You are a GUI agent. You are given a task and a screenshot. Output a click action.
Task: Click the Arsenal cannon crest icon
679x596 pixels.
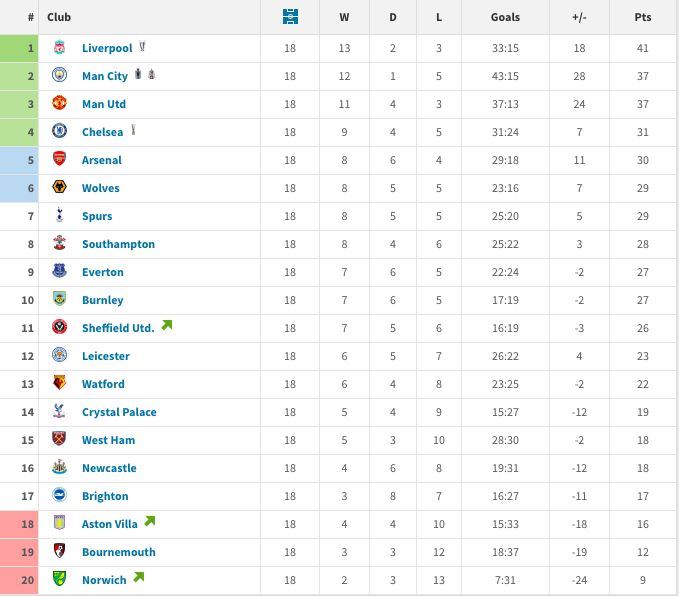[59, 159]
